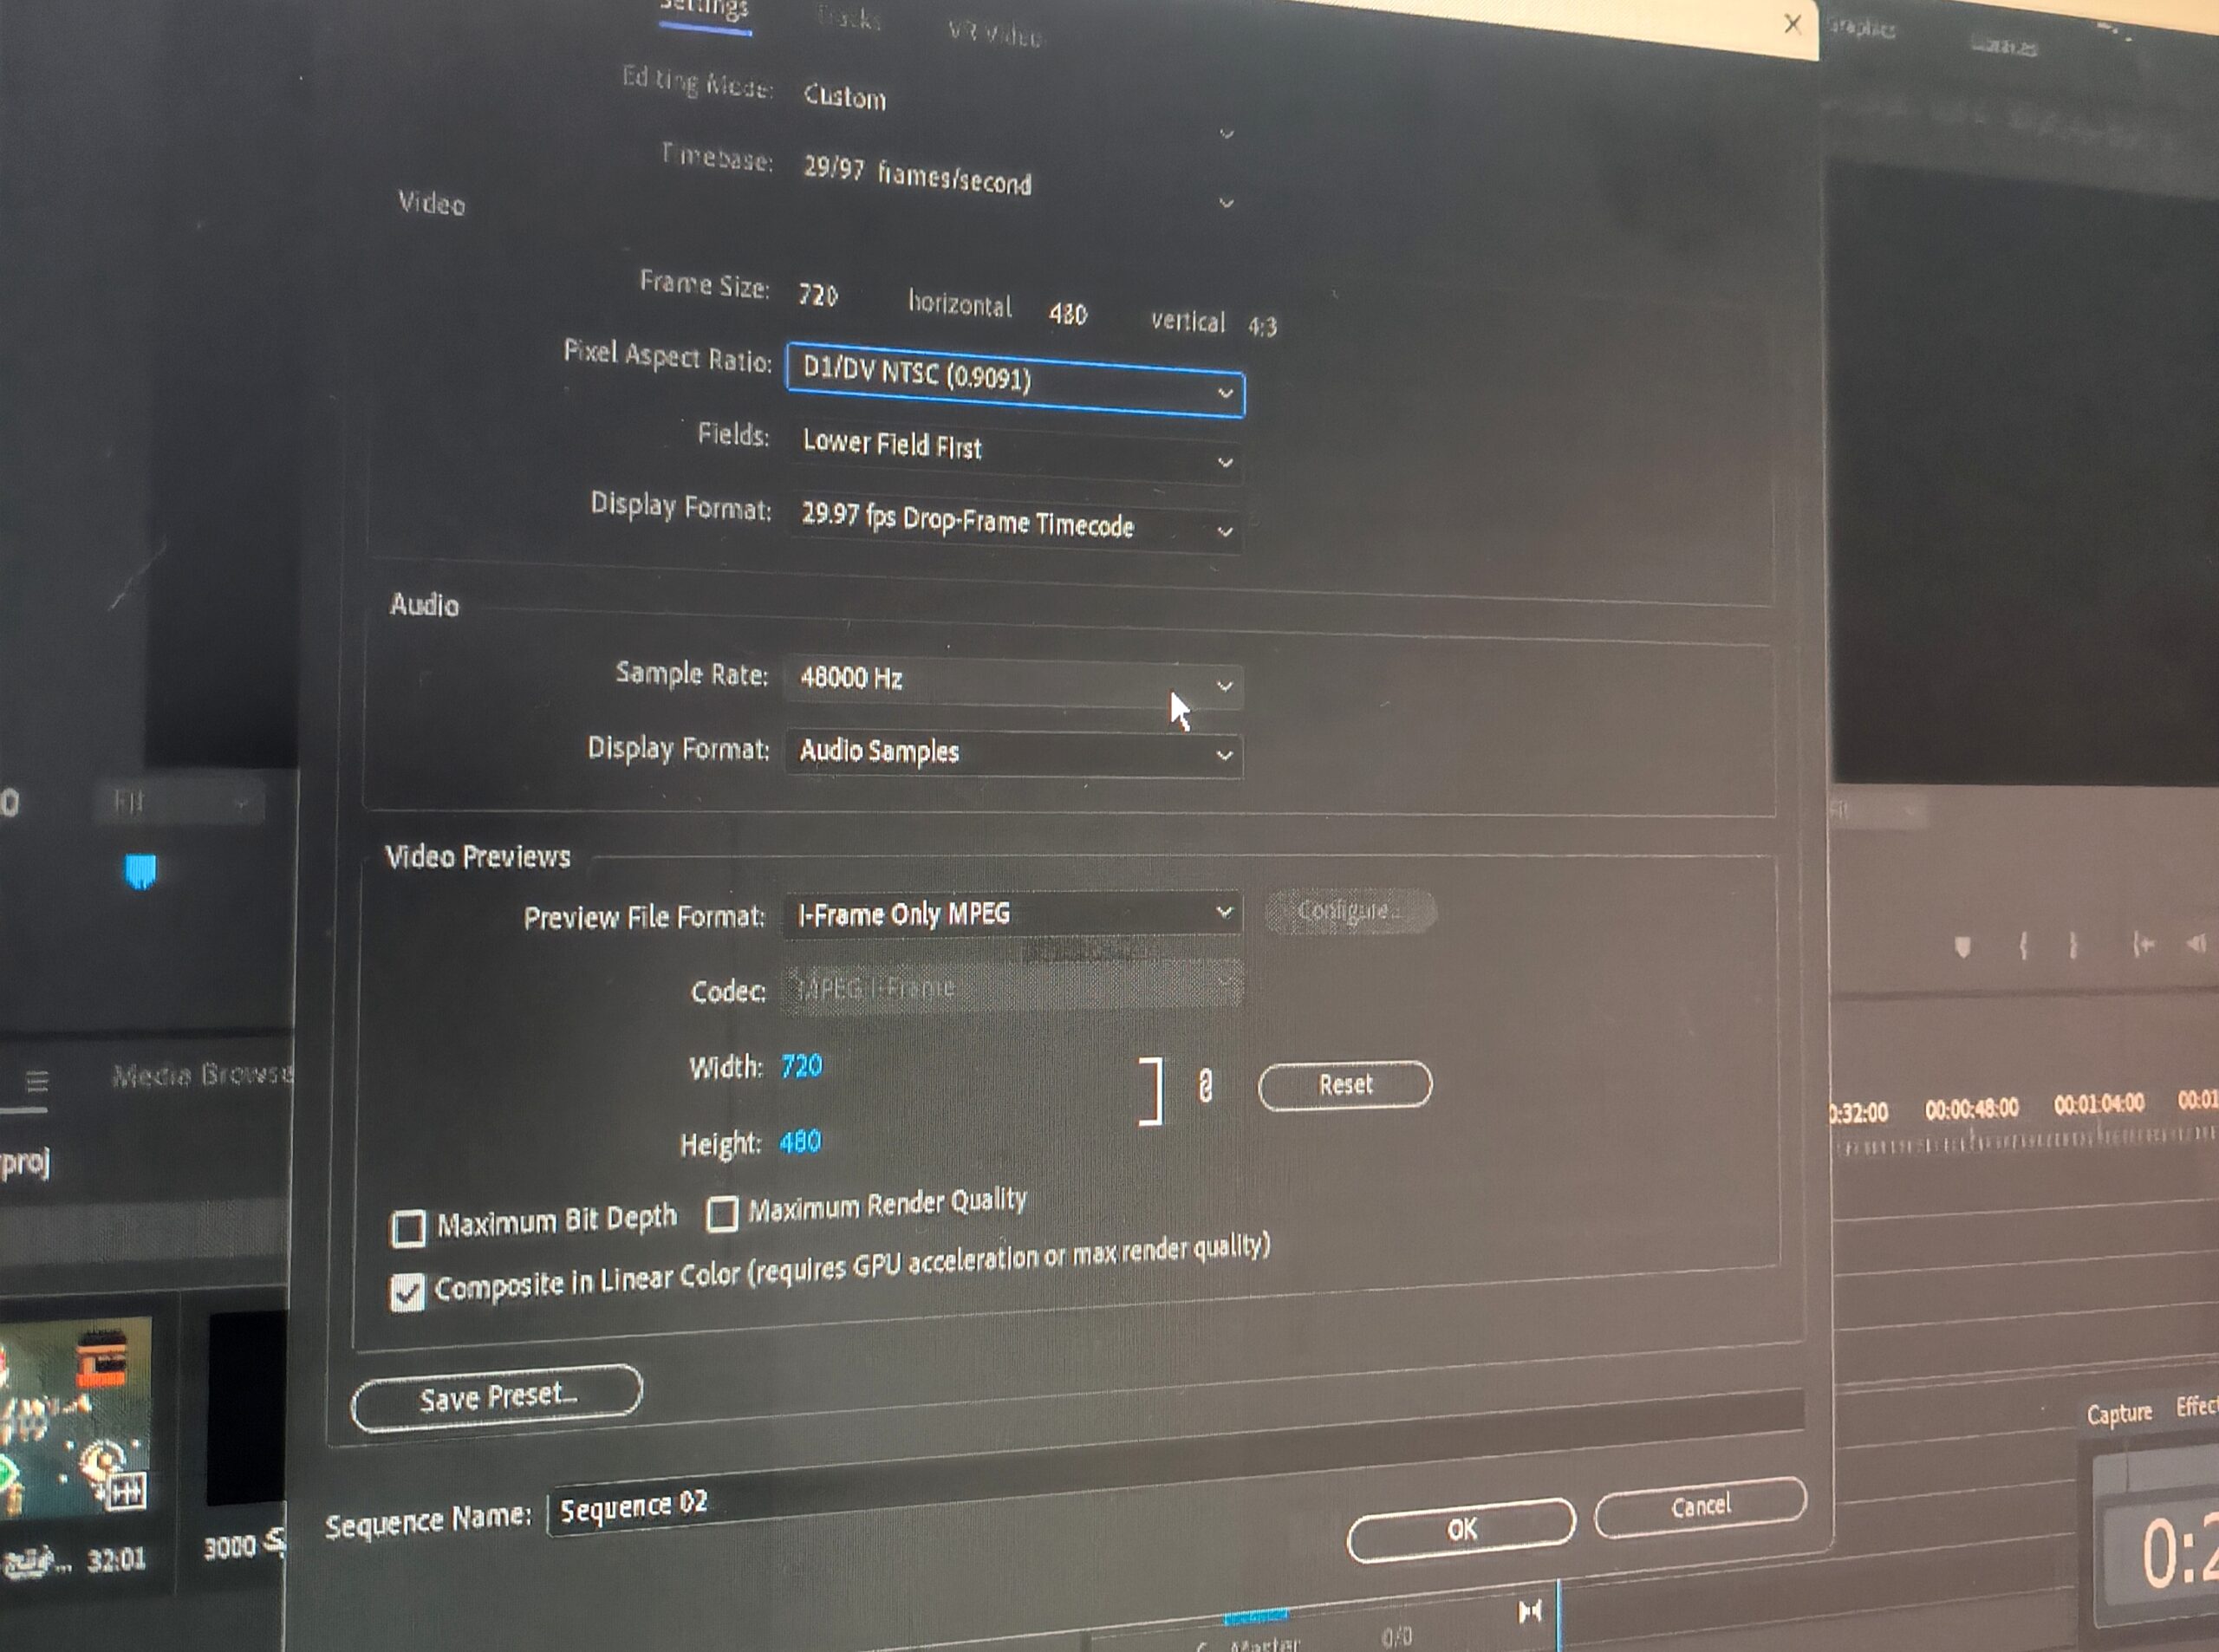Click the Go to In point icon
The height and width of the screenshot is (1652, 2219).
pos(2142,944)
